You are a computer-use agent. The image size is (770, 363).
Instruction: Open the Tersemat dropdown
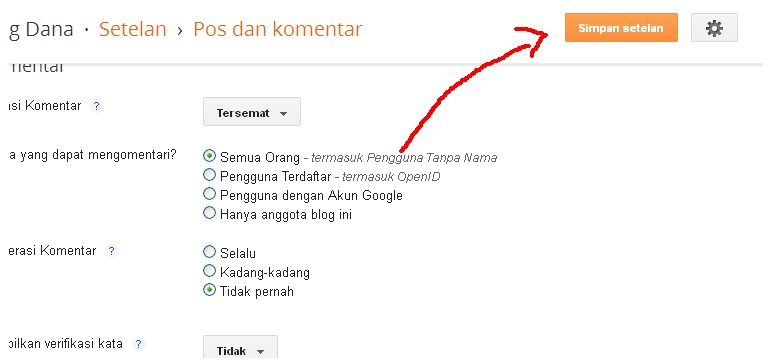pyautogui.click(x=252, y=112)
